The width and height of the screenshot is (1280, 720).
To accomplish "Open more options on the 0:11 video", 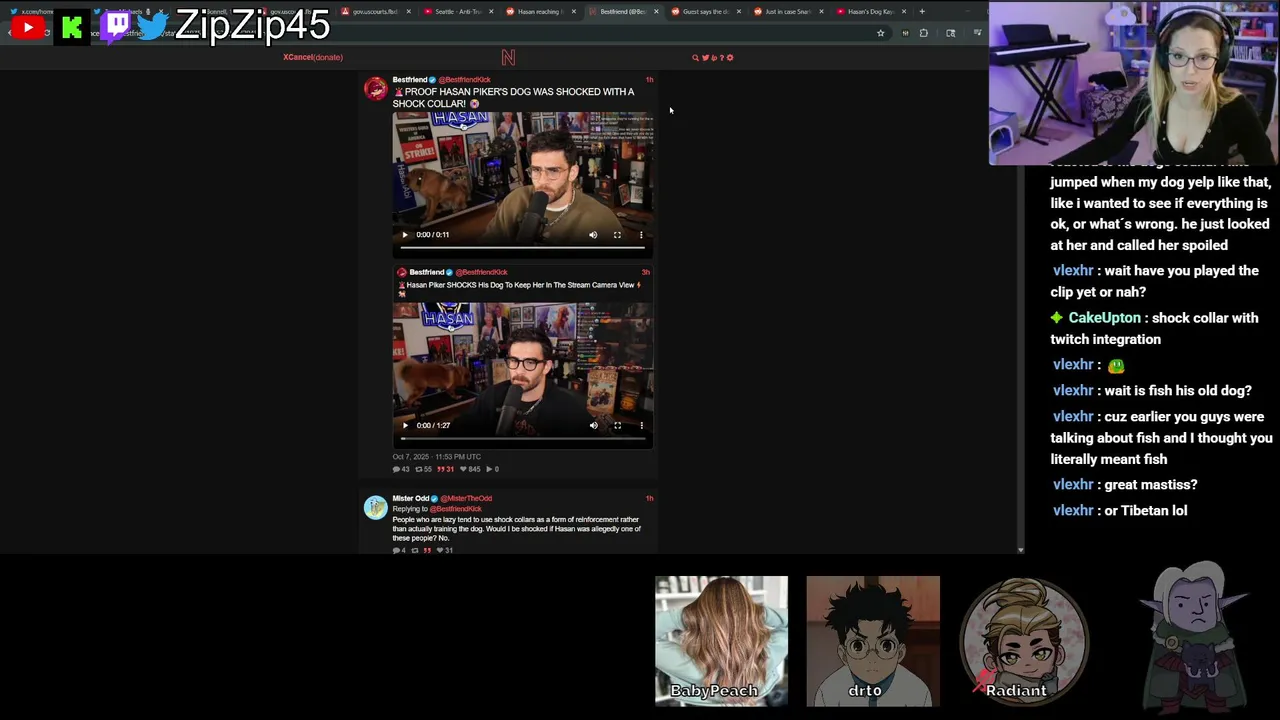I will pyautogui.click(x=641, y=235).
